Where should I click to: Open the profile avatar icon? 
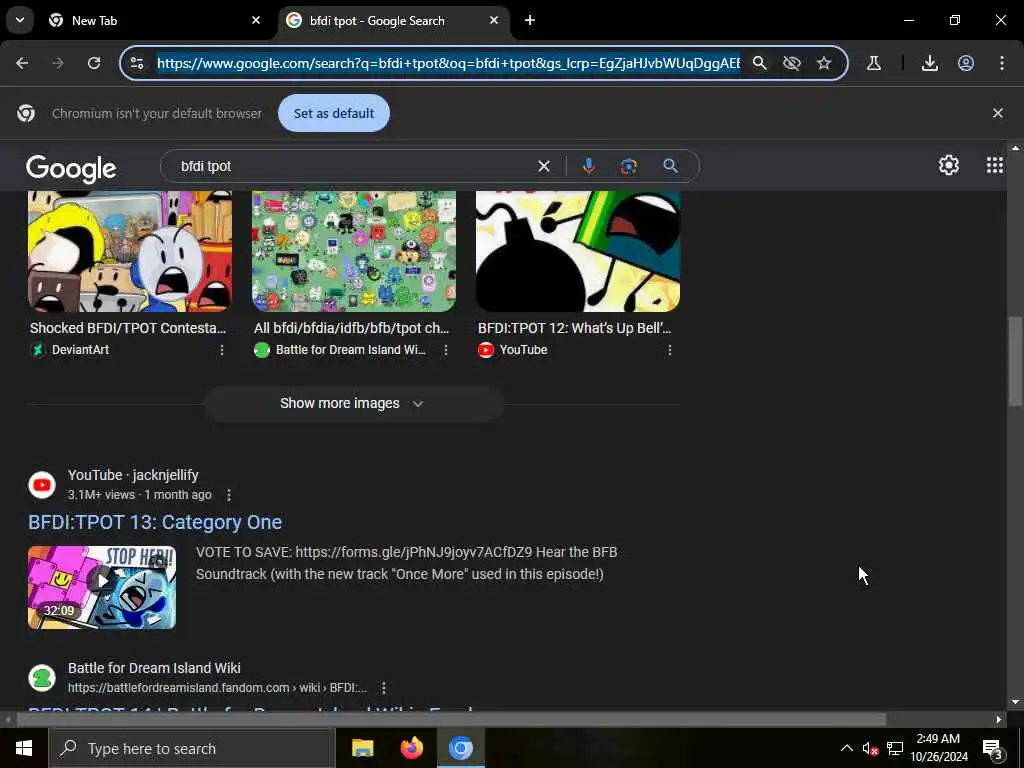pyautogui.click(x=966, y=63)
